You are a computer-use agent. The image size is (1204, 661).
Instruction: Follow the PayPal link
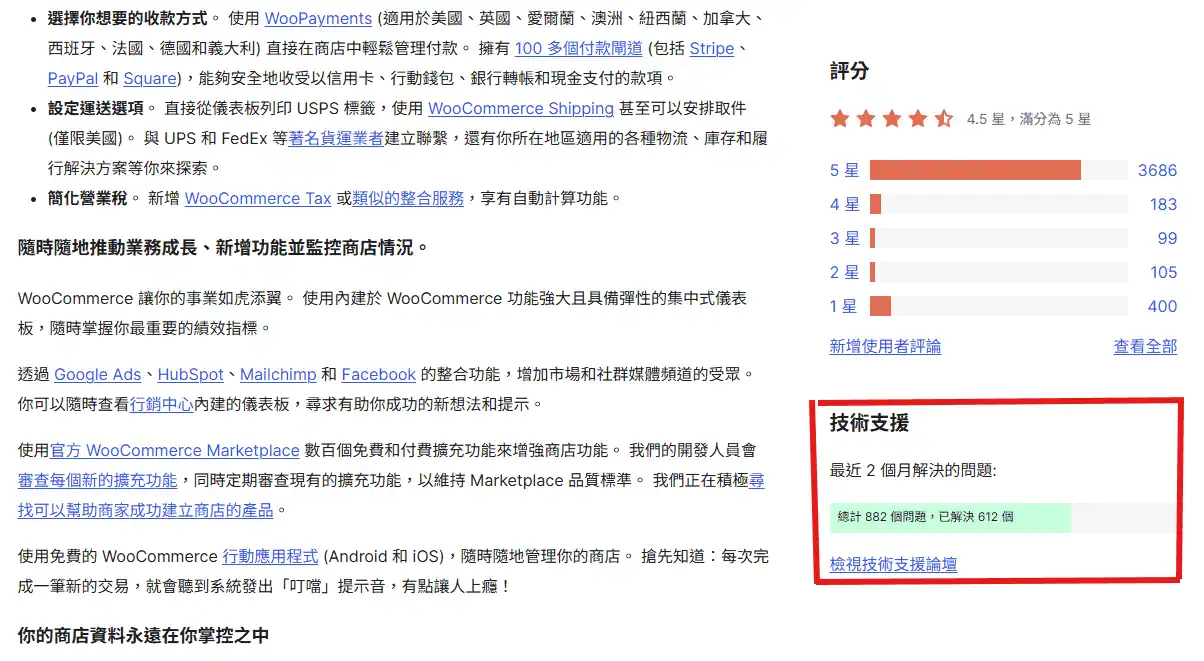(72, 78)
